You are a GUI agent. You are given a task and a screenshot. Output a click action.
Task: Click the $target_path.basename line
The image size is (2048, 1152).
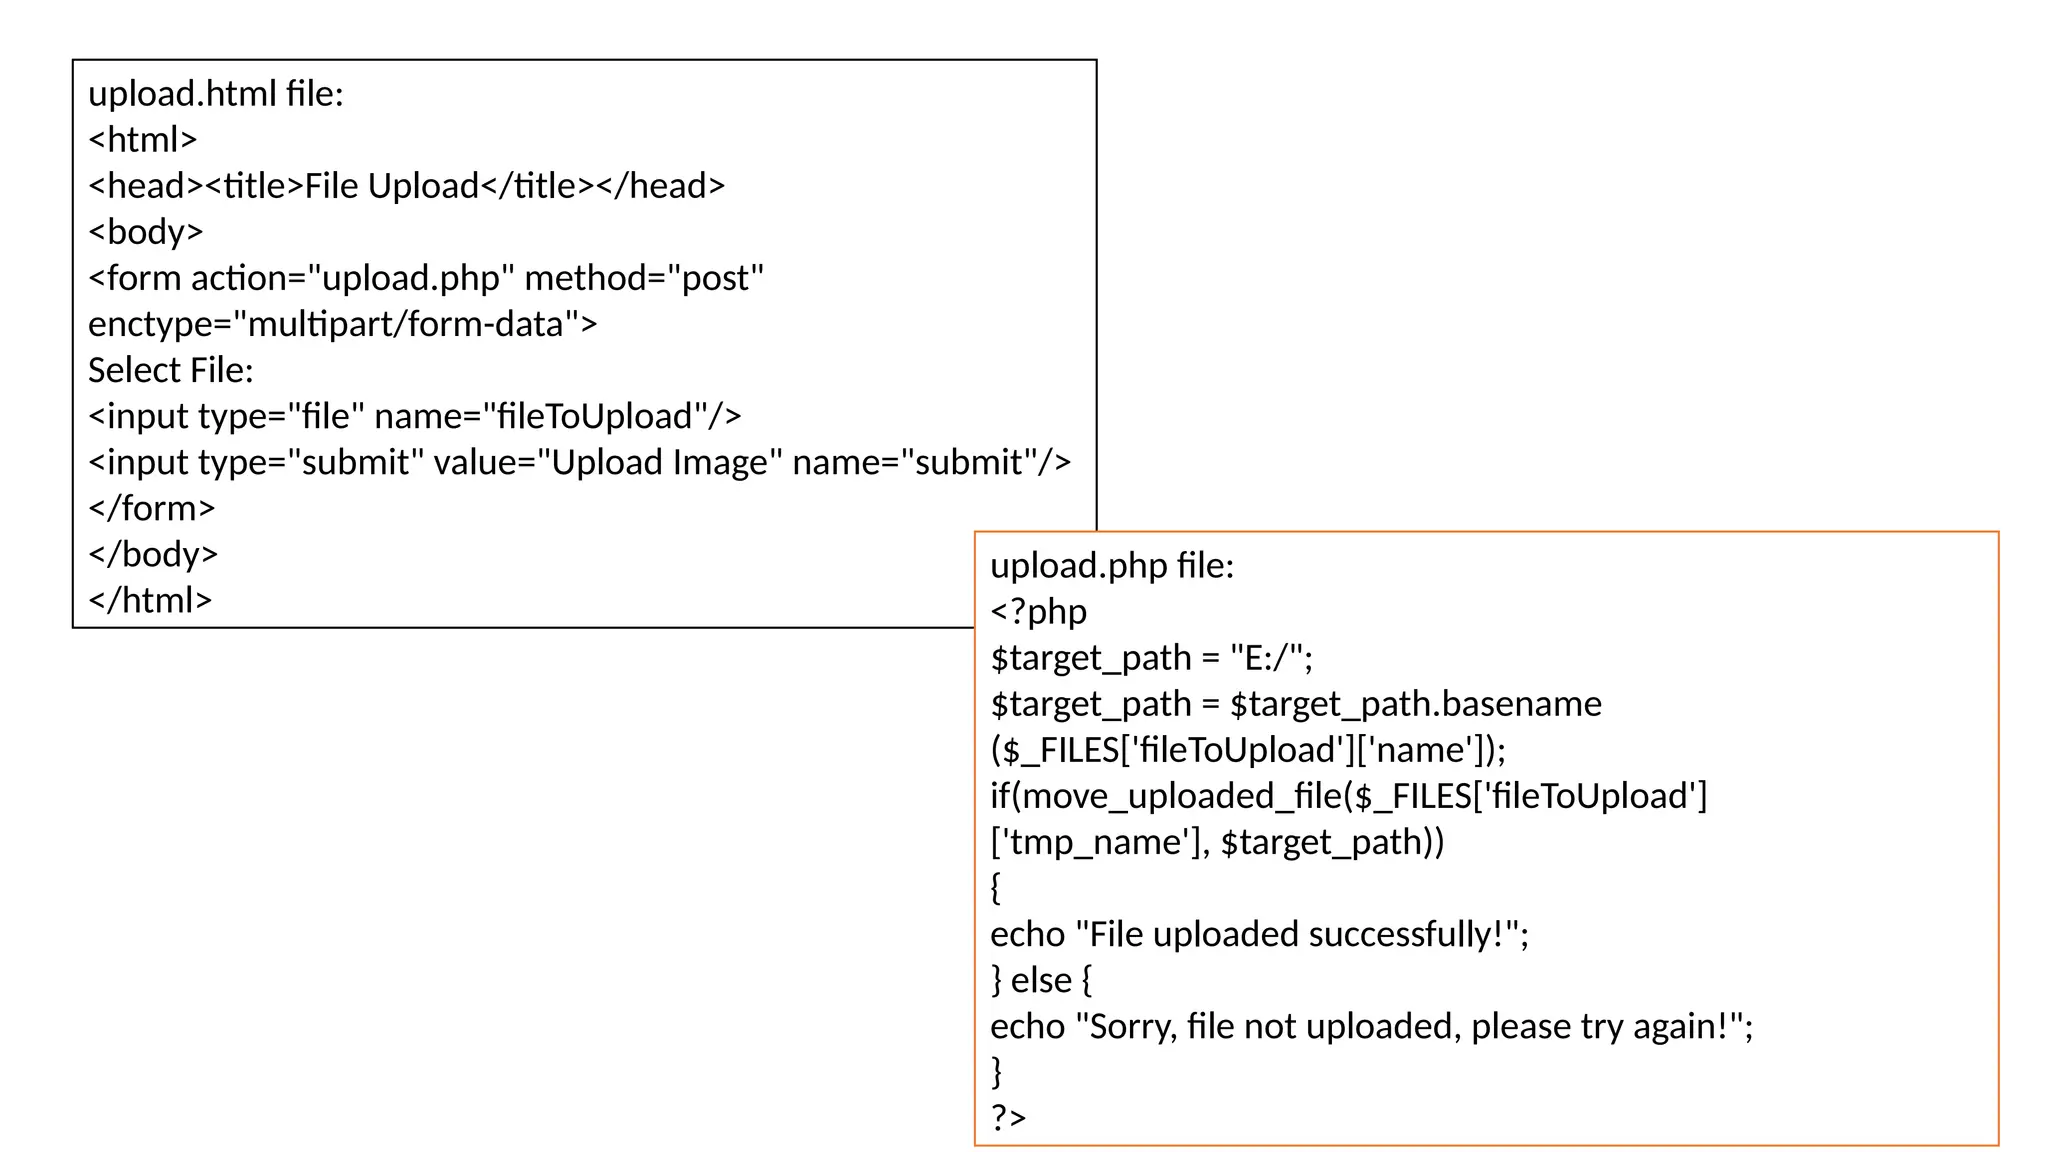click(x=1295, y=704)
